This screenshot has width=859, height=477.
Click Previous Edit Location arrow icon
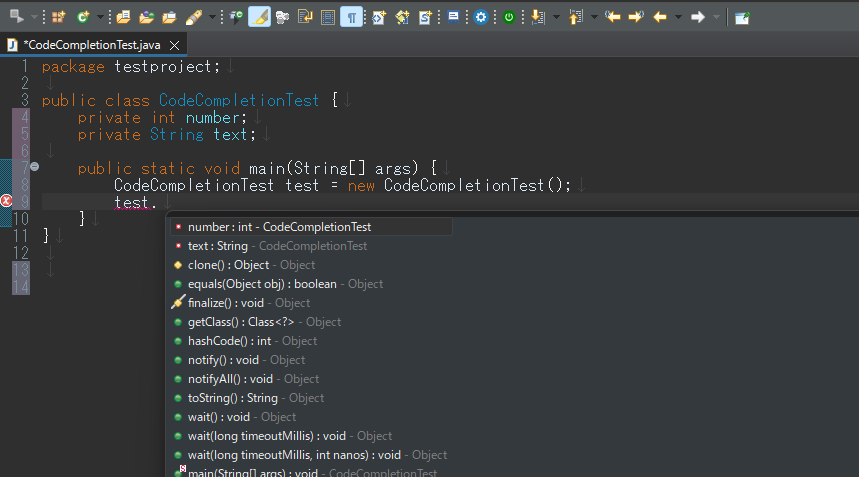coord(612,18)
